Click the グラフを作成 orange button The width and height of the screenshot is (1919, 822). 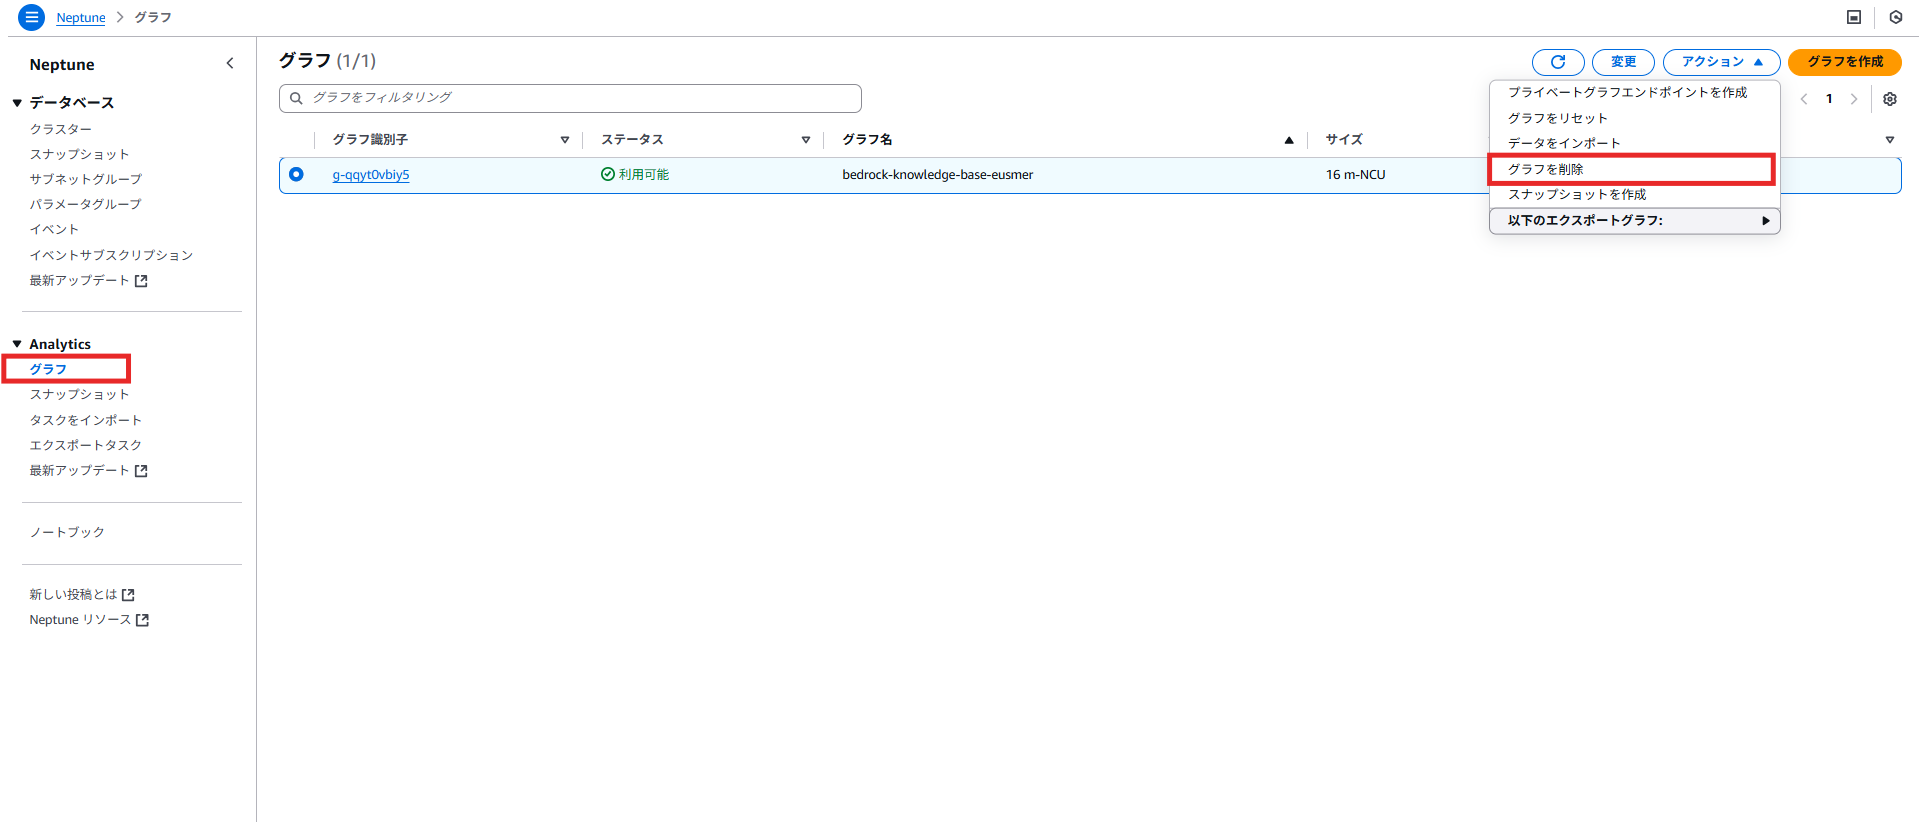coord(1844,62)
